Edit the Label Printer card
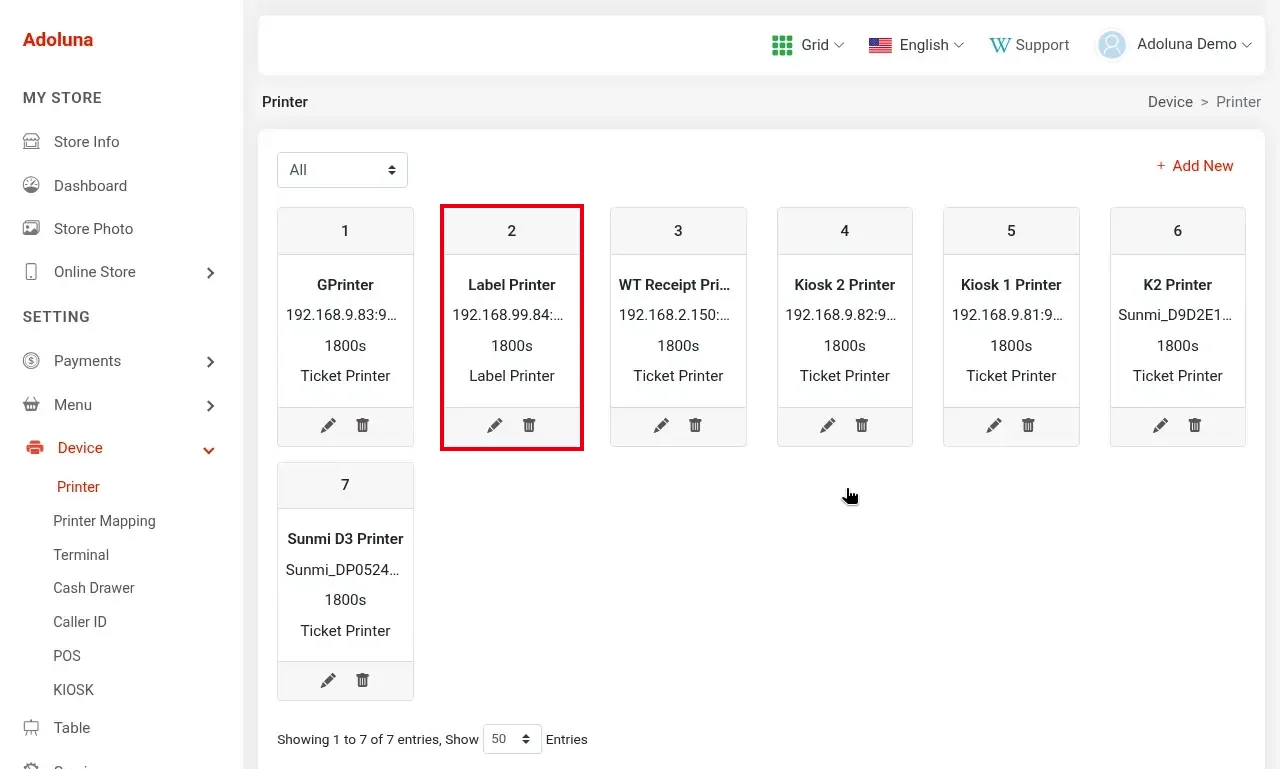 coord(495,425)
